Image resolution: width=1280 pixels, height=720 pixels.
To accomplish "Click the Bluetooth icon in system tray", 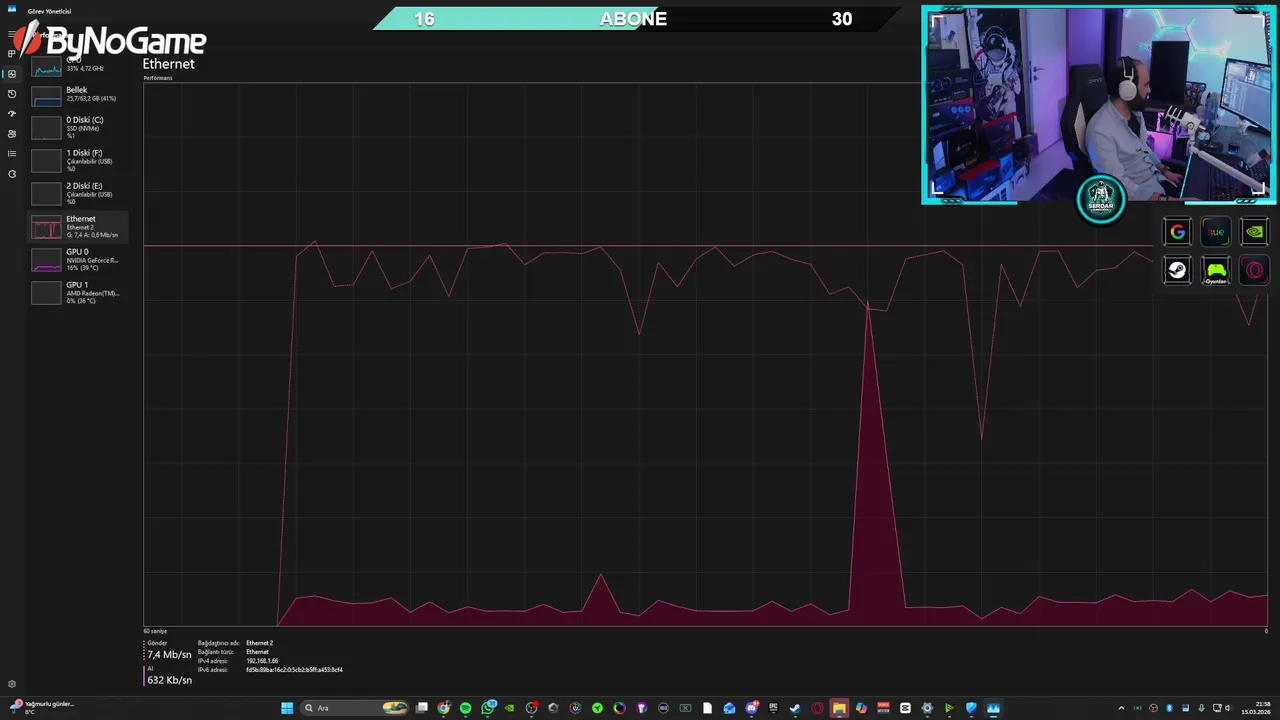I will coord(1170,708).
